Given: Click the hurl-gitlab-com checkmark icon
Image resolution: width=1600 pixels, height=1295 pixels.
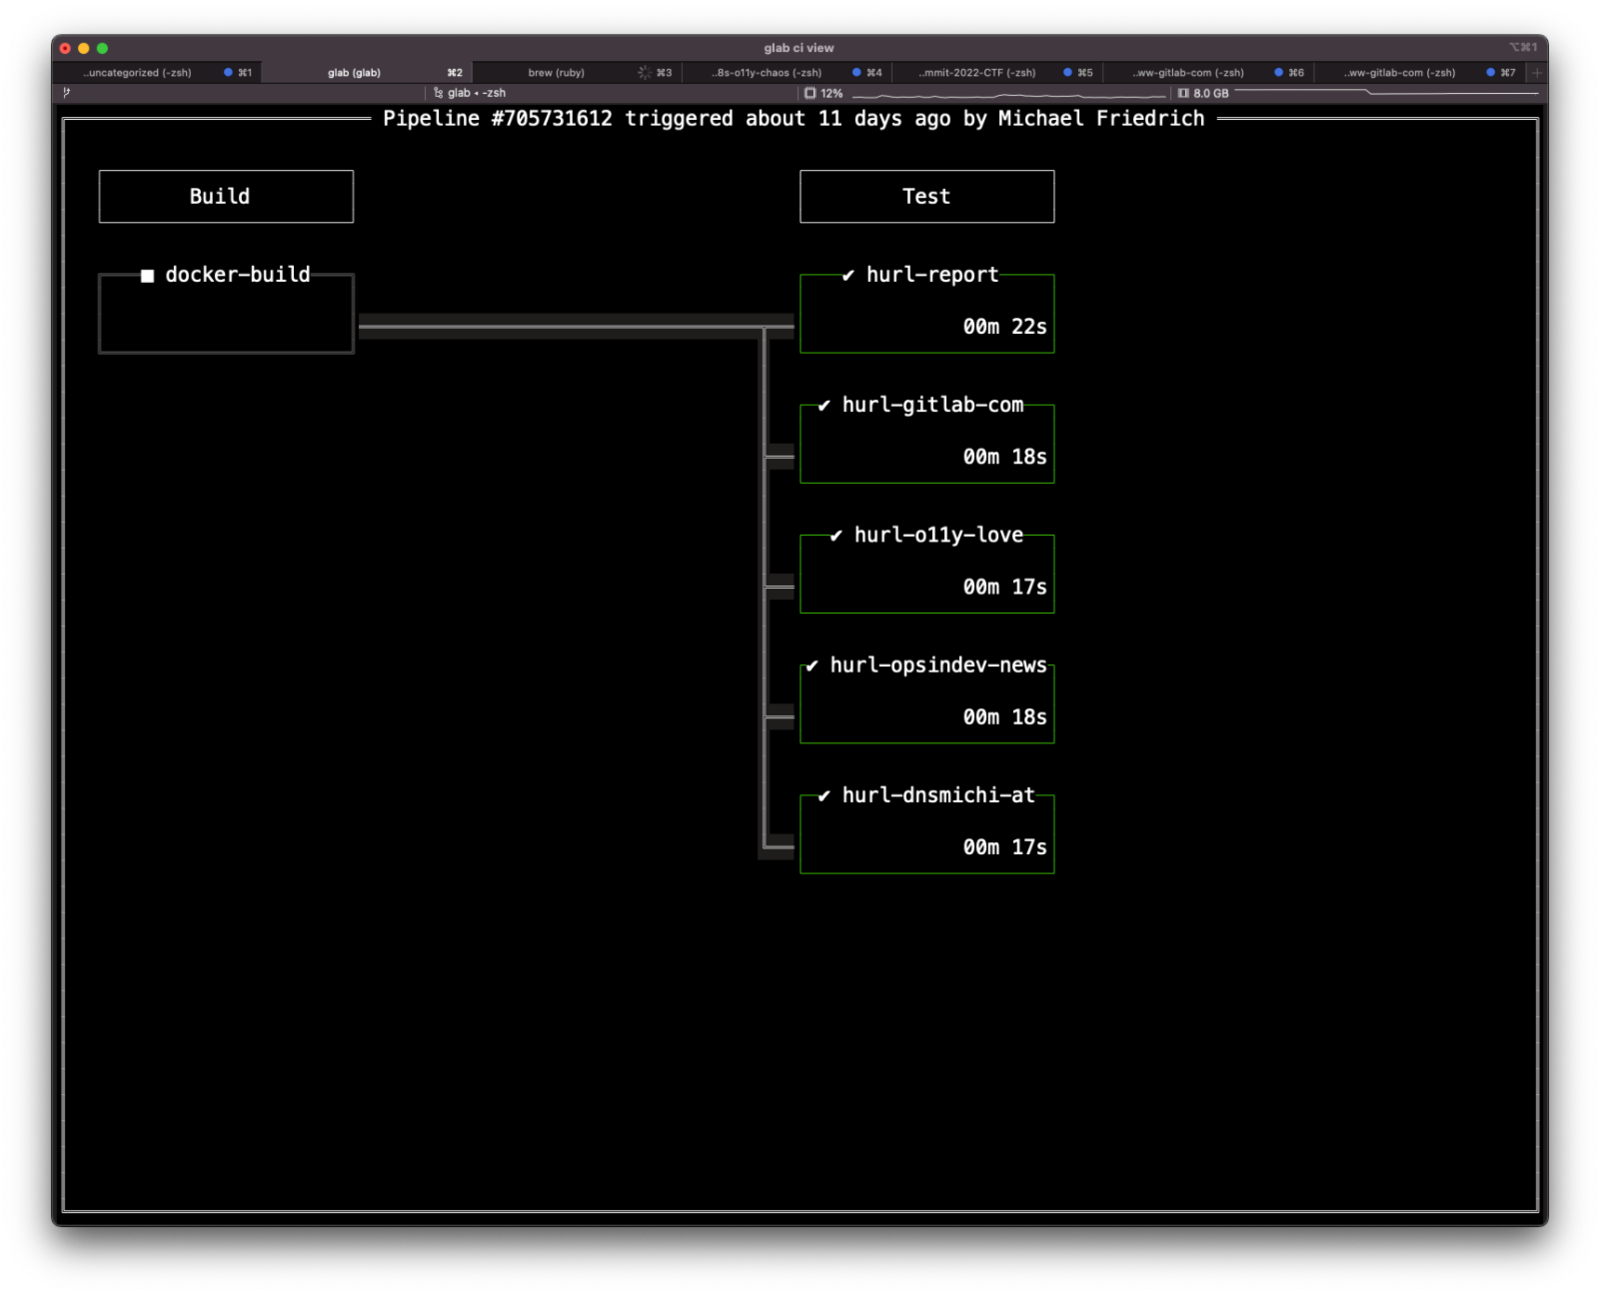Looking at the screenshot, I should click(x=824, y=406).
